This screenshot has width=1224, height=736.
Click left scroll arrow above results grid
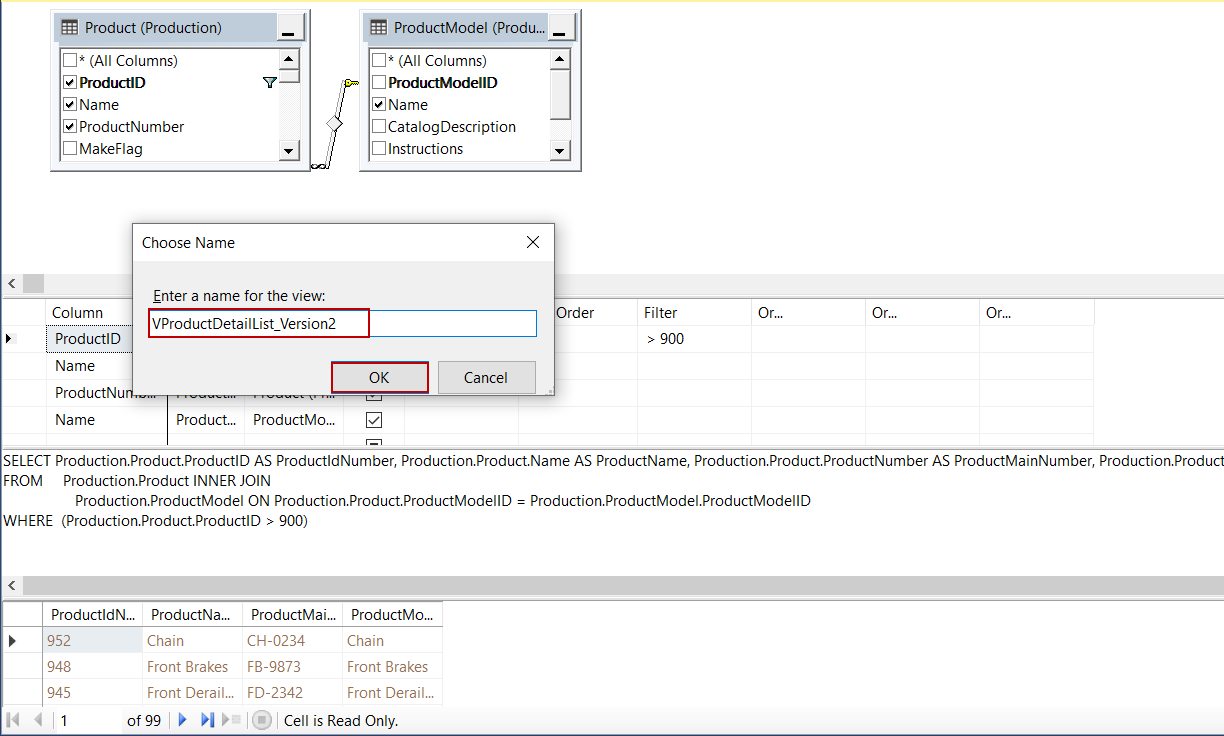(x=11, y=586)
